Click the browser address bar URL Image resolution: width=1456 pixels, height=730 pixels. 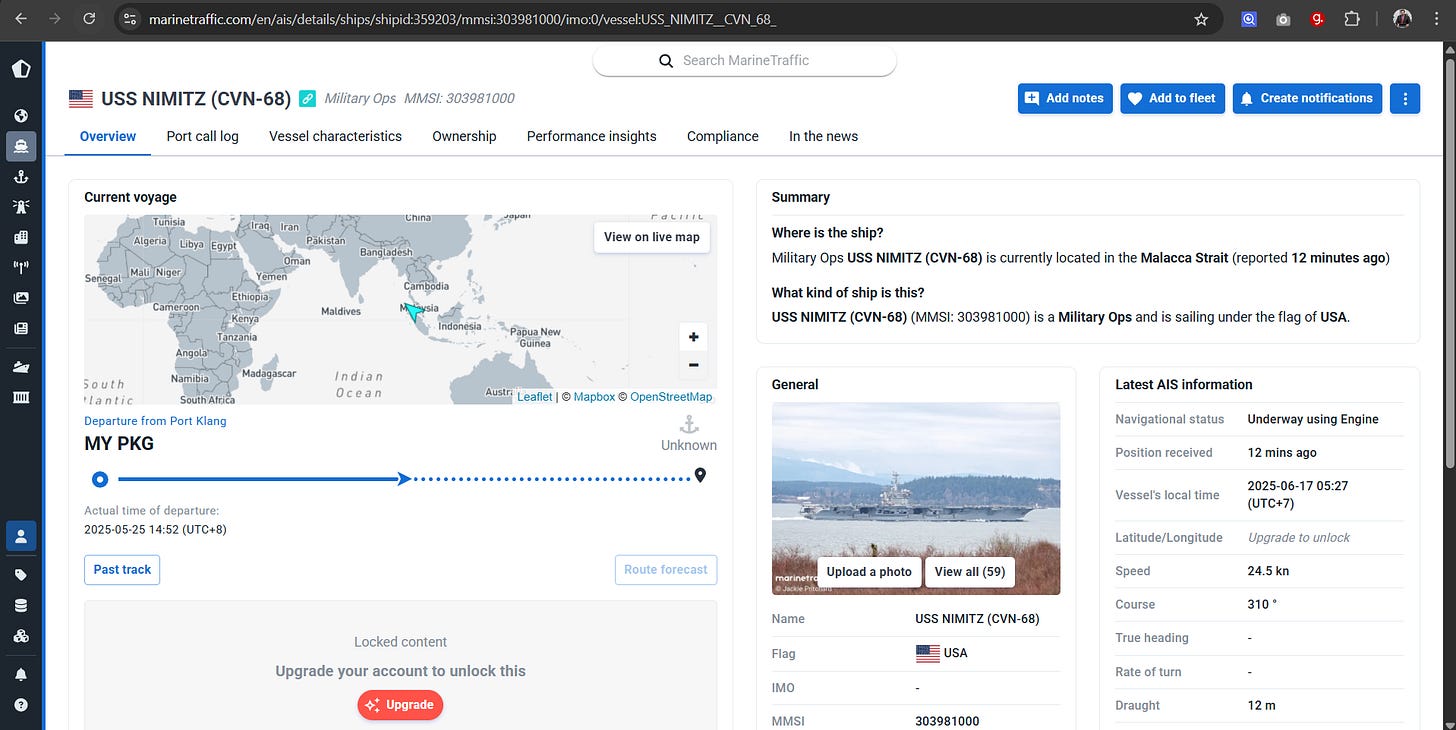(x=462, y=19)
